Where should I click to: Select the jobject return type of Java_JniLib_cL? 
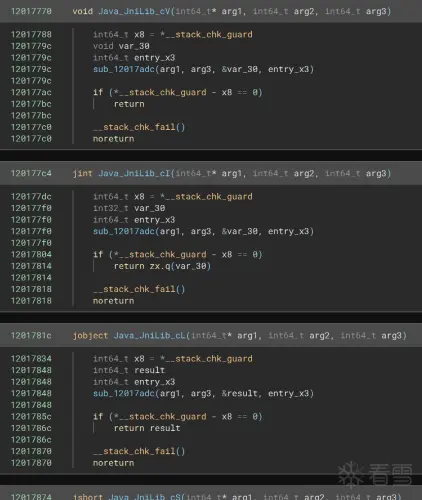(90, 335)
